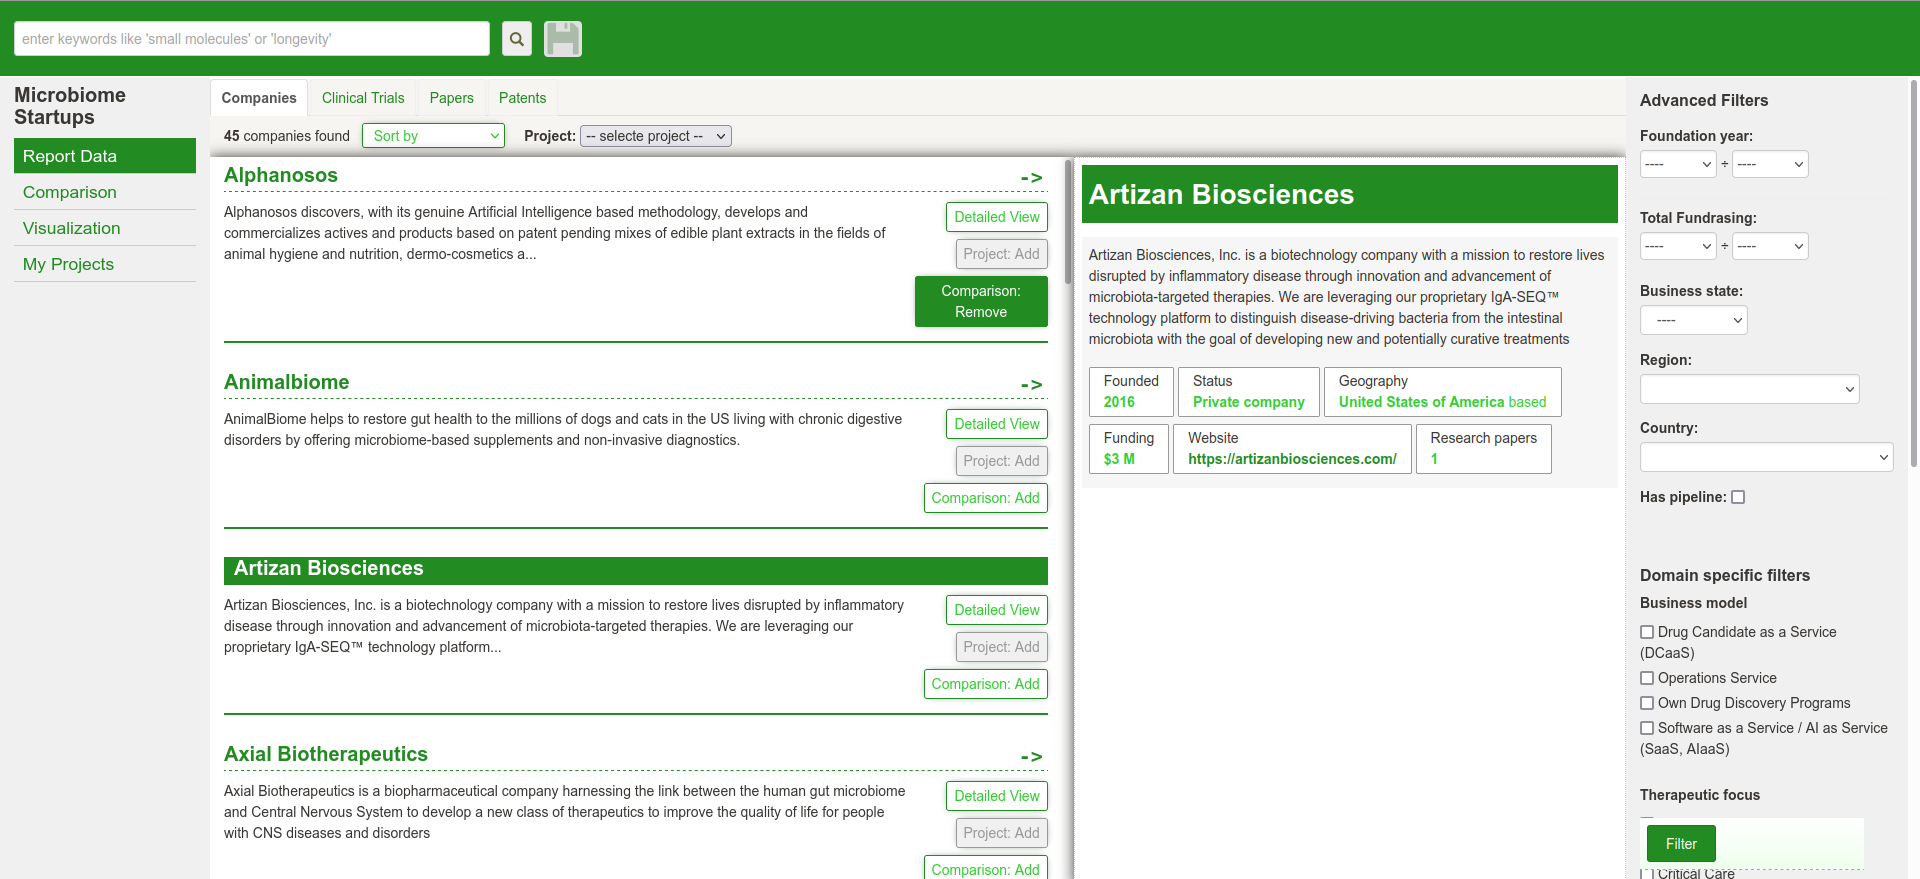This screenshot has height=879, width=1920.
Task: Click Artizan Biosciences list header
Action: click(636, 569)
